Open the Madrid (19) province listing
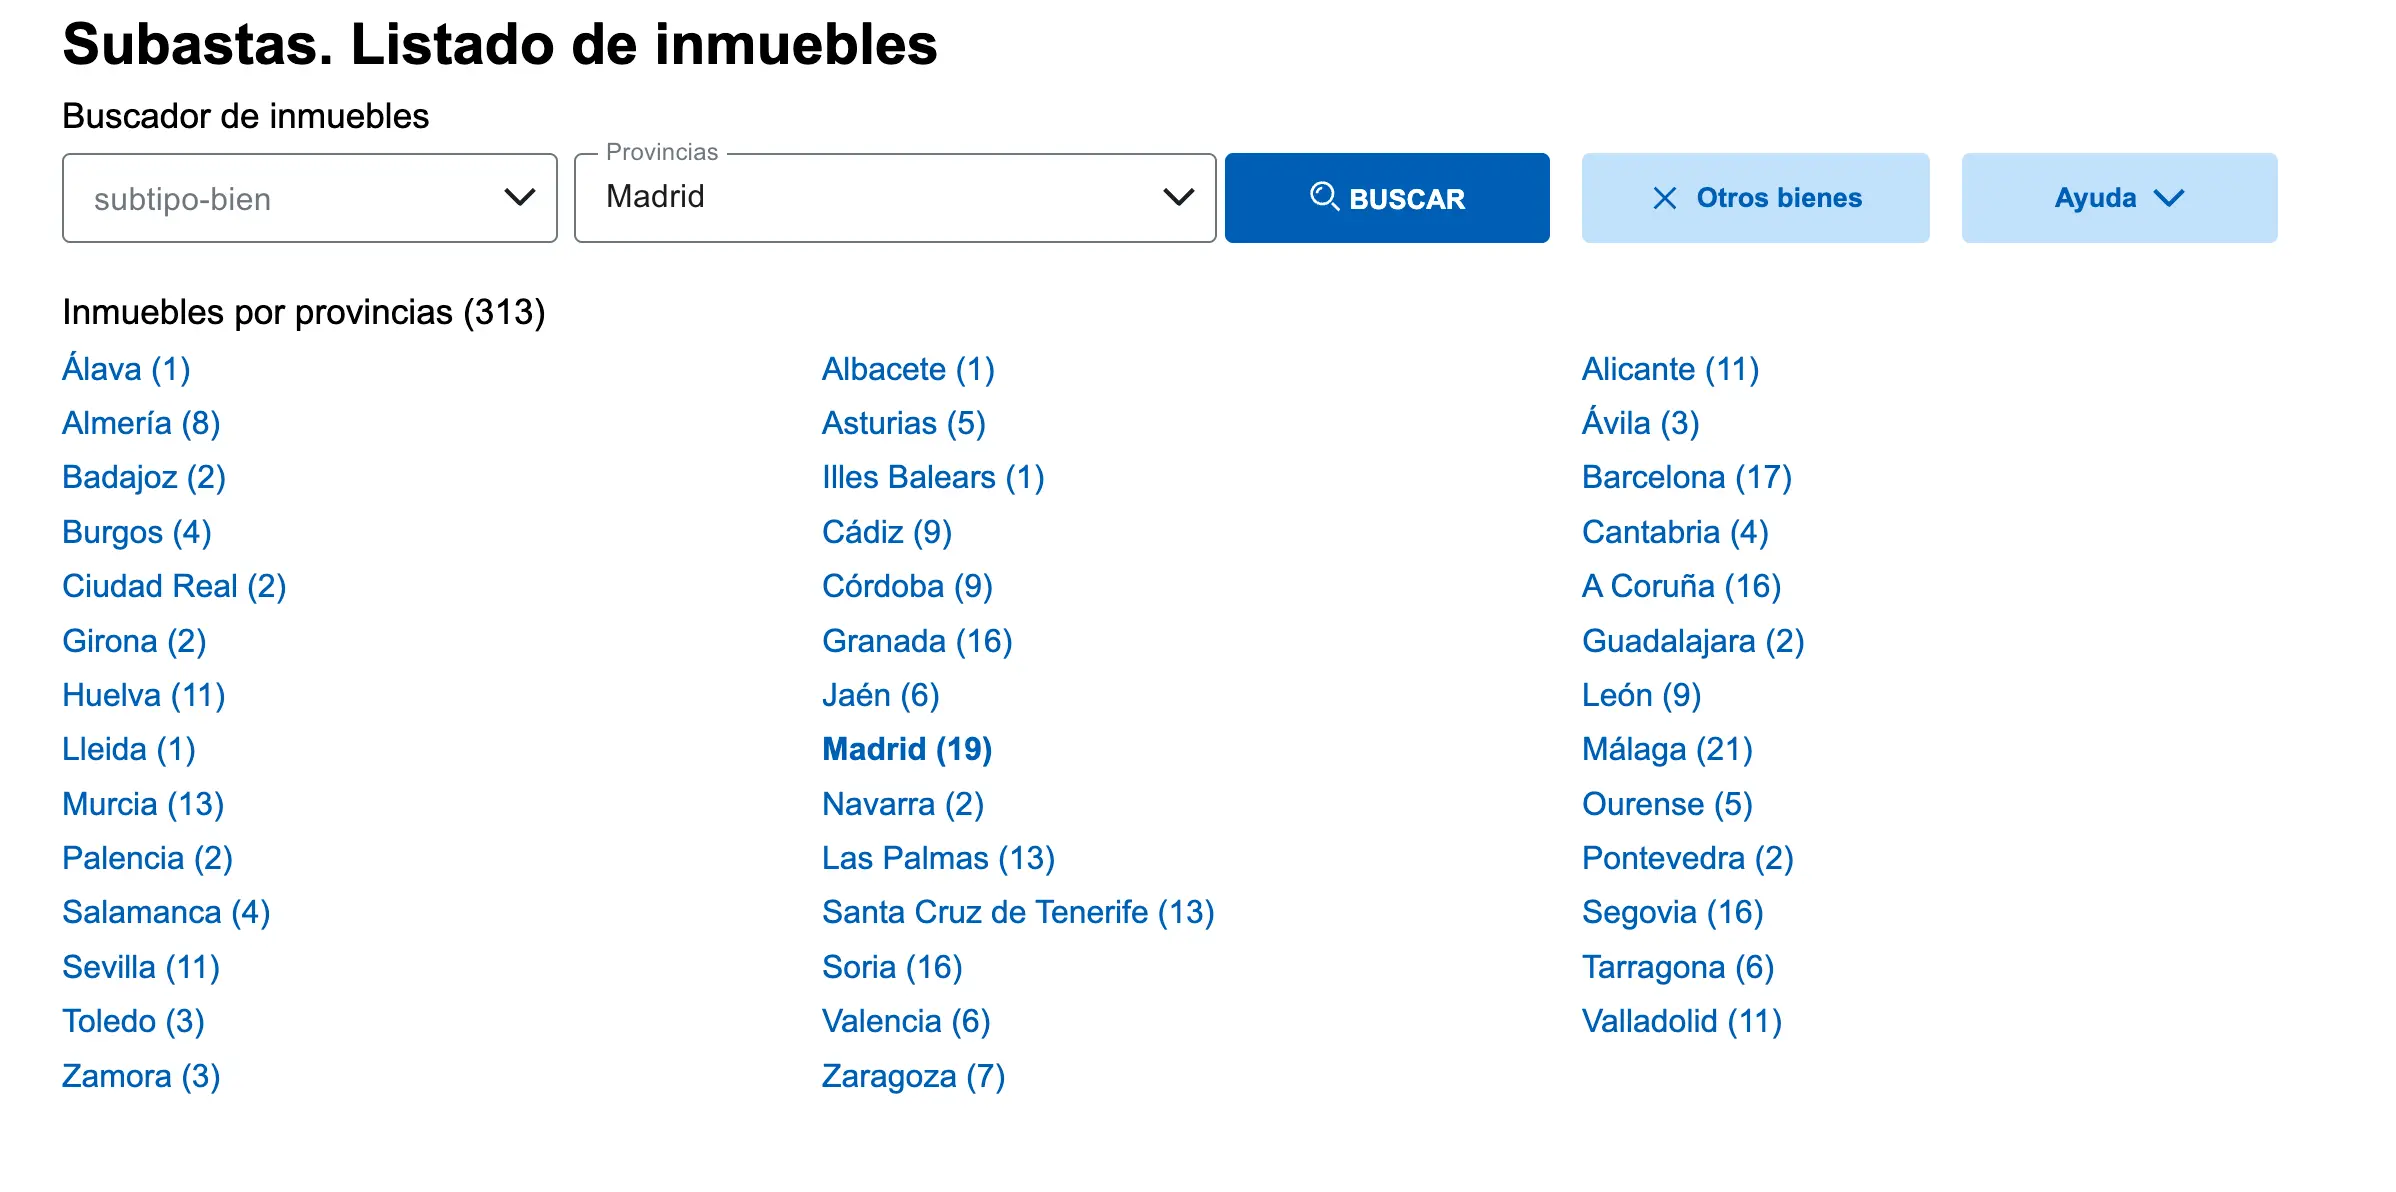The width and height of the screenshot is (2396, 1192). pos(905,748)
